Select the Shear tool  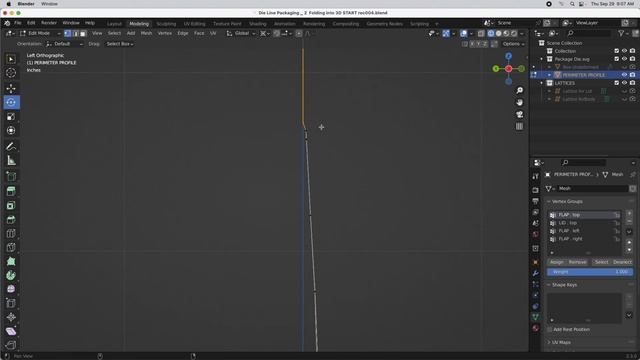(11, 331)
